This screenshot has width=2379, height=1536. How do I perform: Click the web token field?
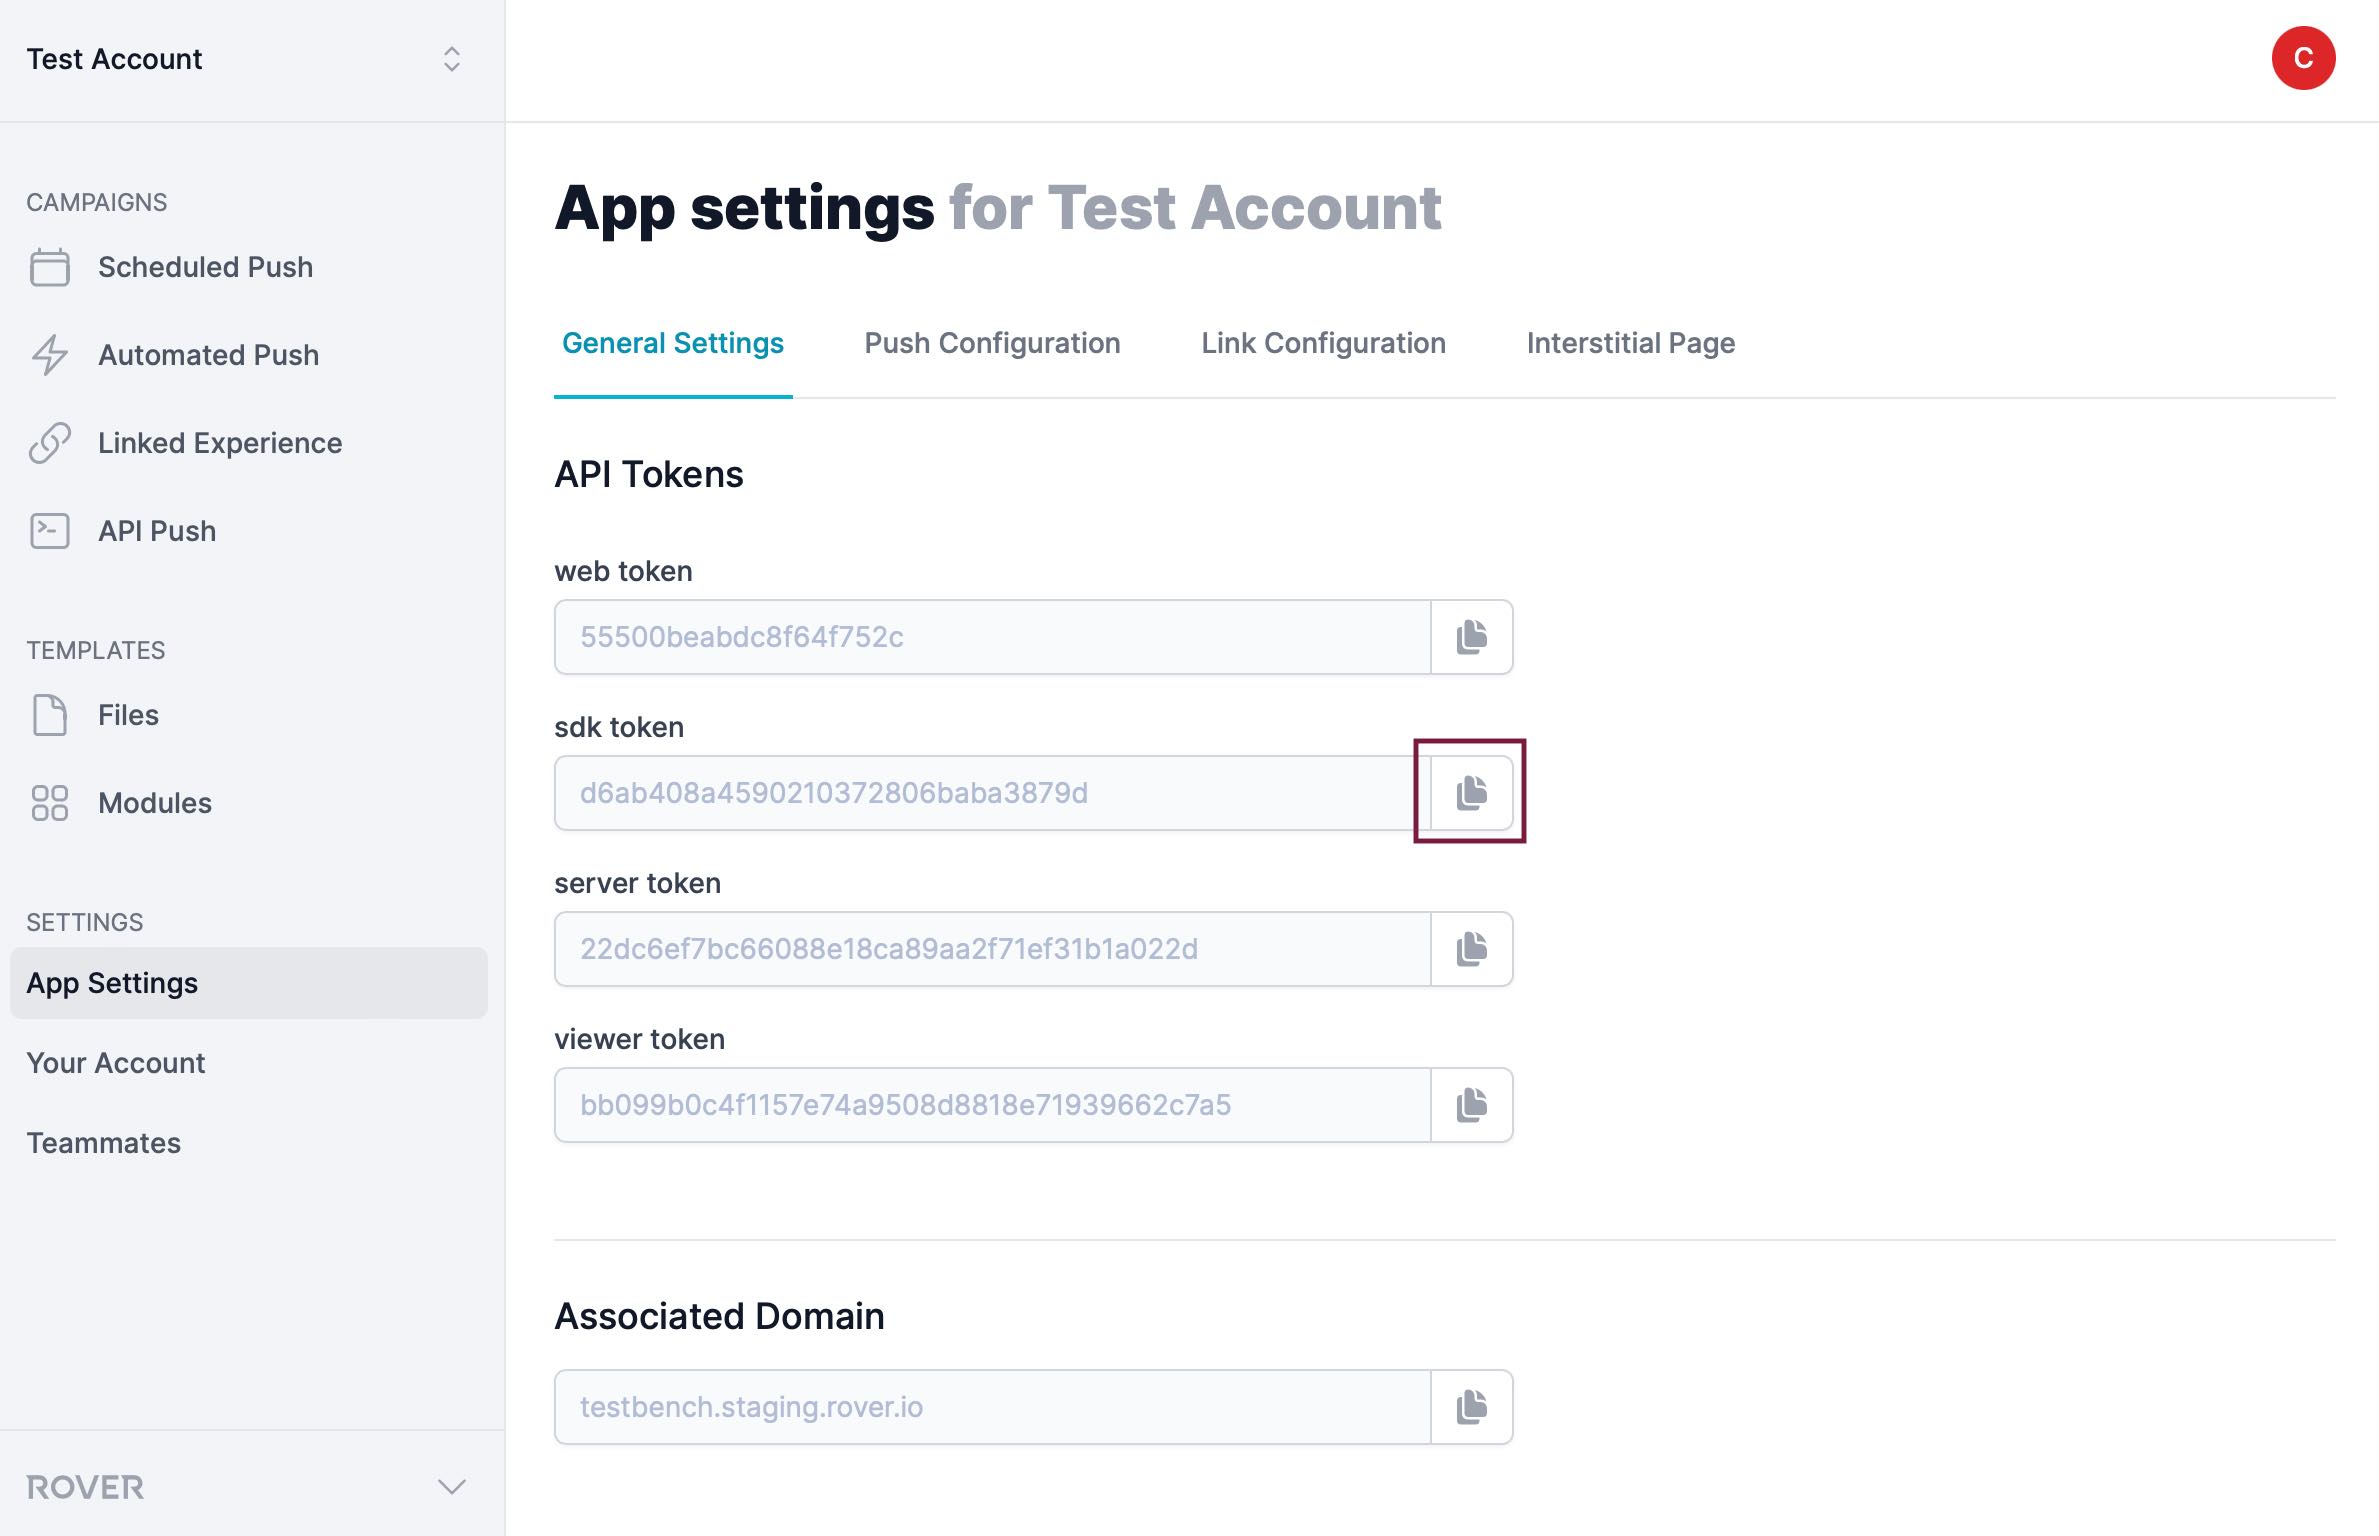pyautogui.click(x=993, y=637)
